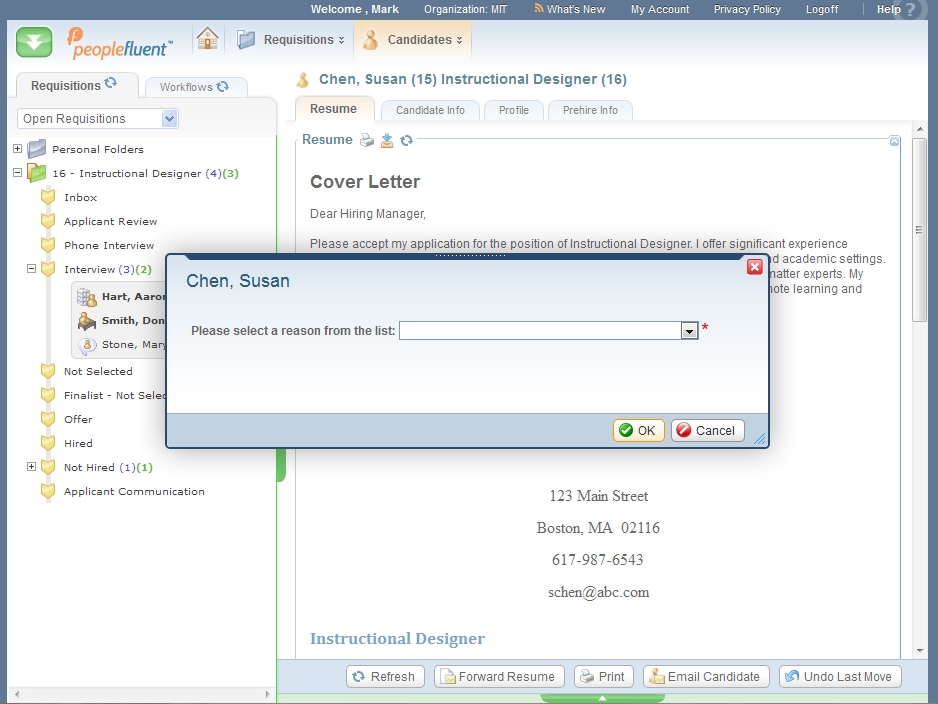Click the green download arrow icon
The image size is (938, 704).
click(x=34, y=42)
